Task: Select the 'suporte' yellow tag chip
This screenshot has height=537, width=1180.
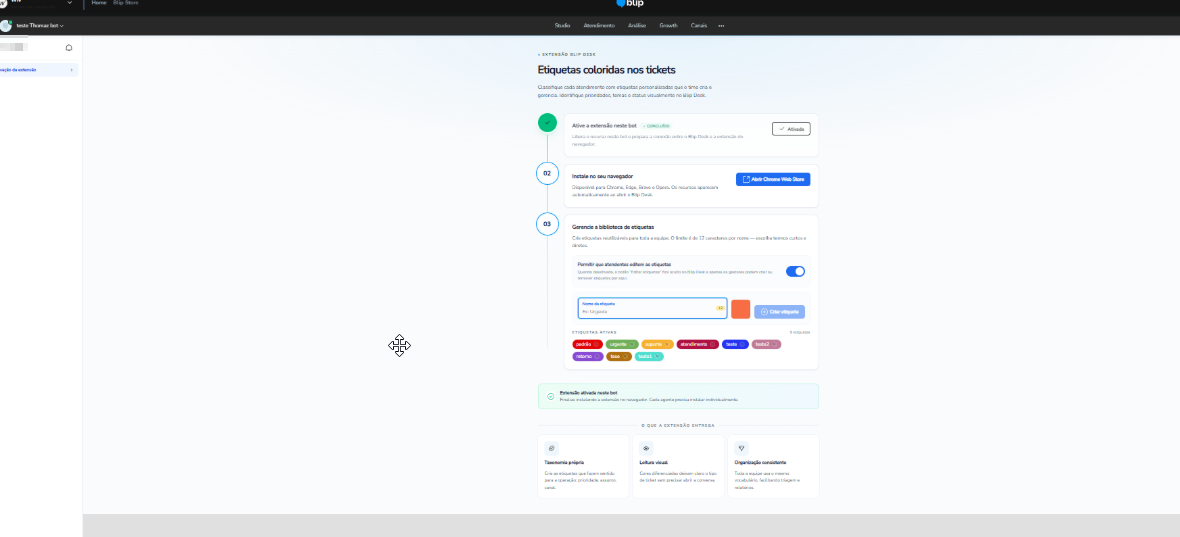Action: click(657, 344)
